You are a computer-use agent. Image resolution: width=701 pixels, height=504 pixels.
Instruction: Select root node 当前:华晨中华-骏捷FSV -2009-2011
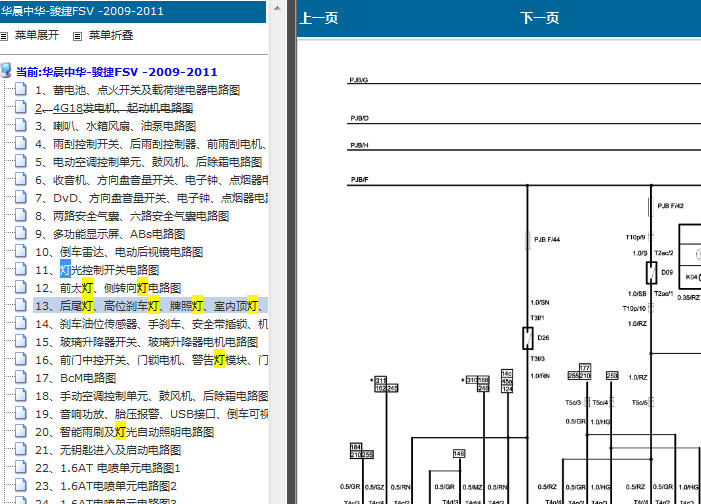pyautogui.click(x=117, y=72)
